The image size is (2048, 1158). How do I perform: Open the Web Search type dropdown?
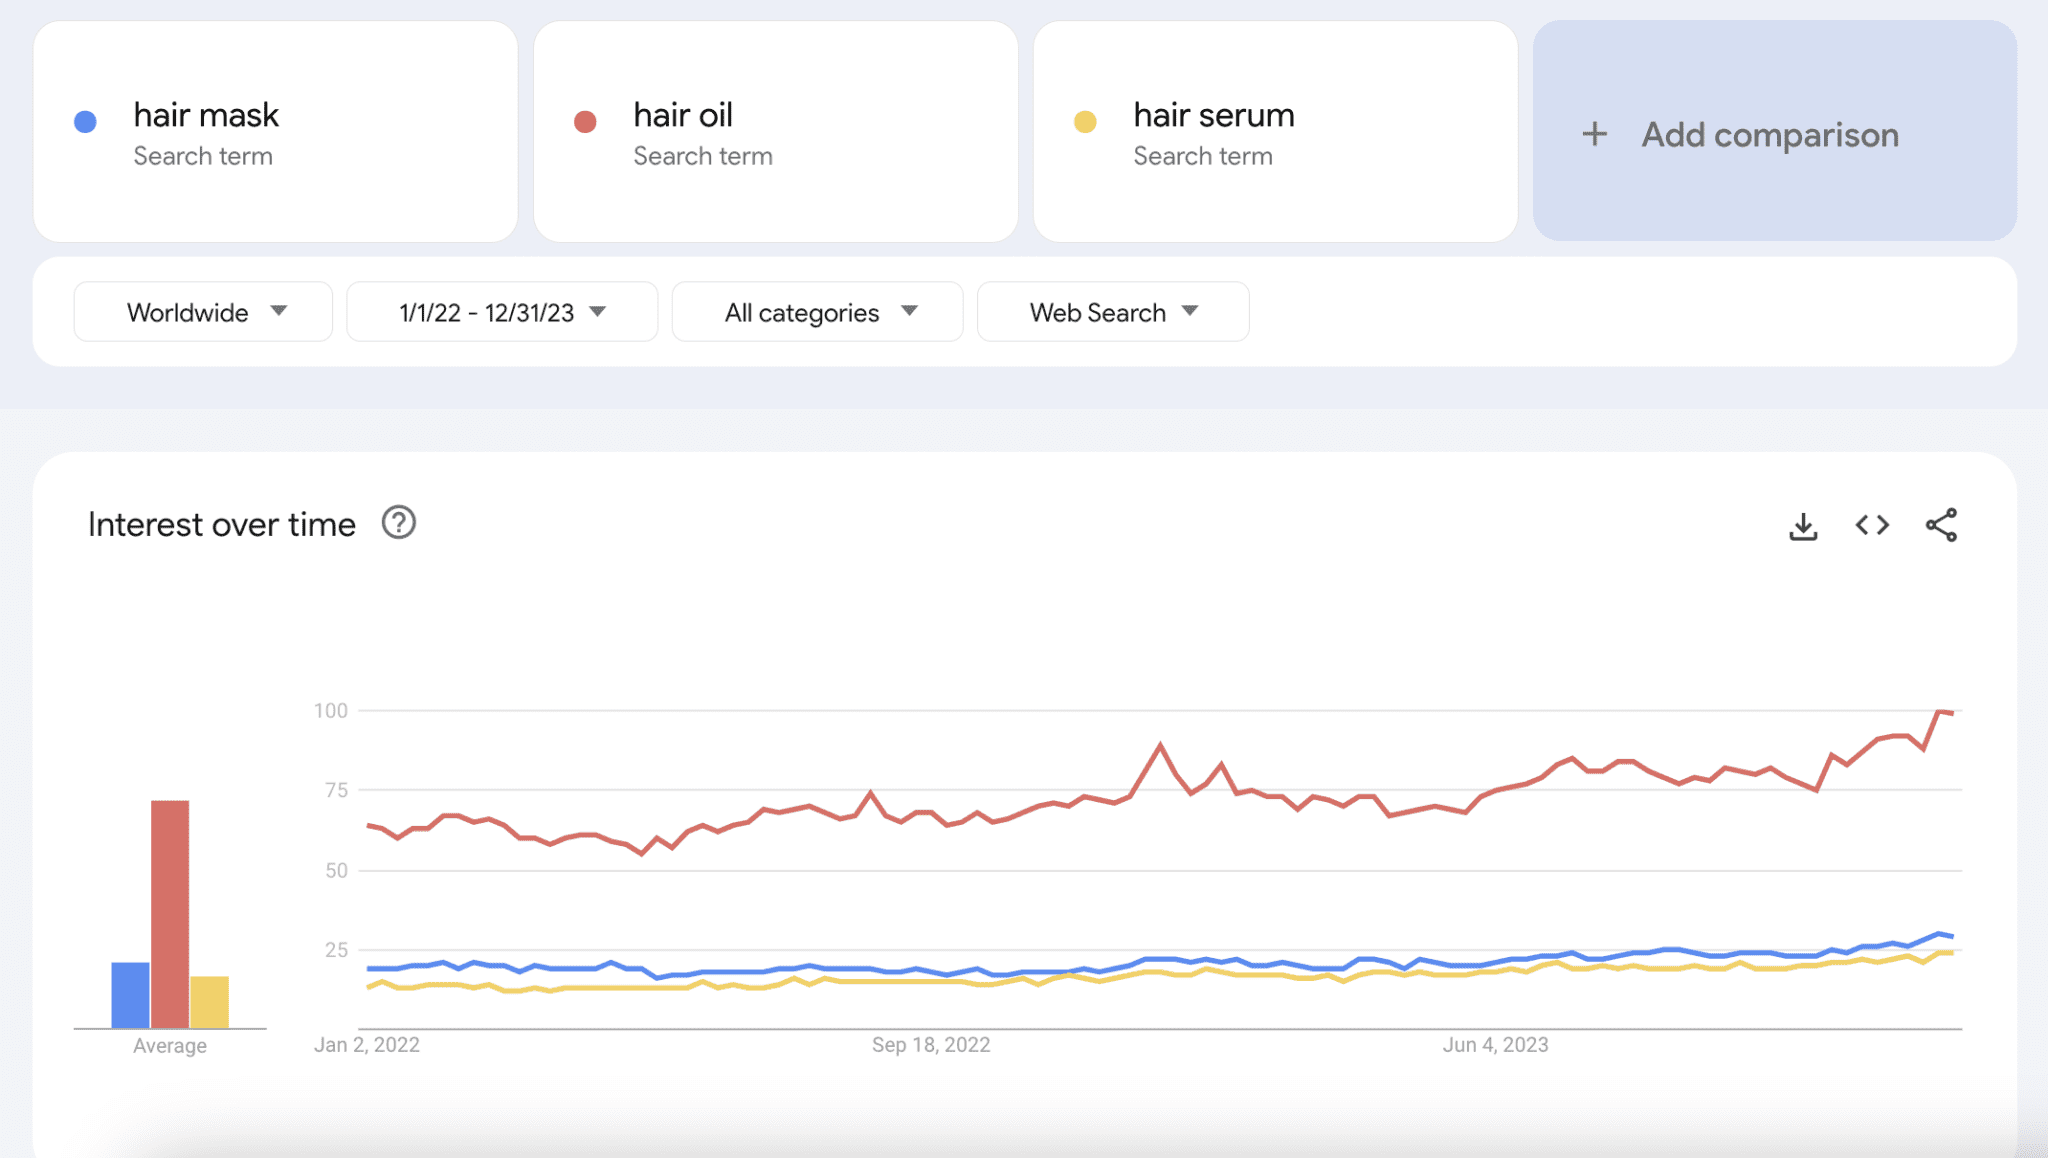(x=1112, y=312)
